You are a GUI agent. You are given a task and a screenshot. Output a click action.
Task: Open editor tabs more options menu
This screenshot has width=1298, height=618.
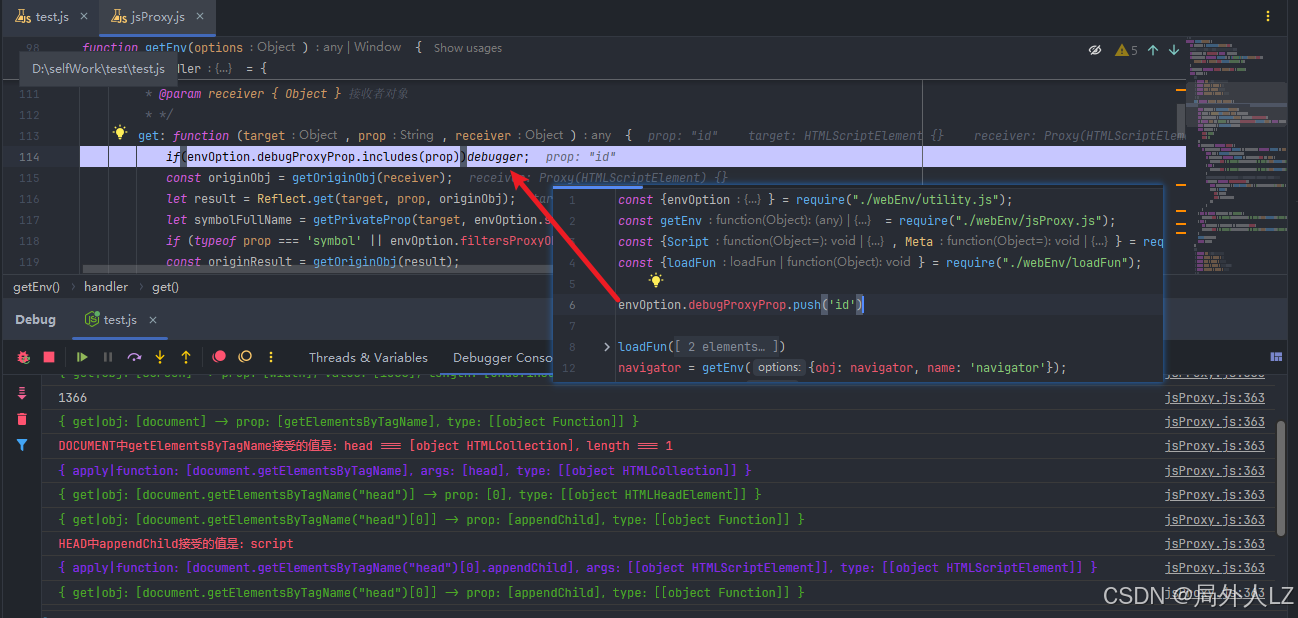click(1268, 16)
